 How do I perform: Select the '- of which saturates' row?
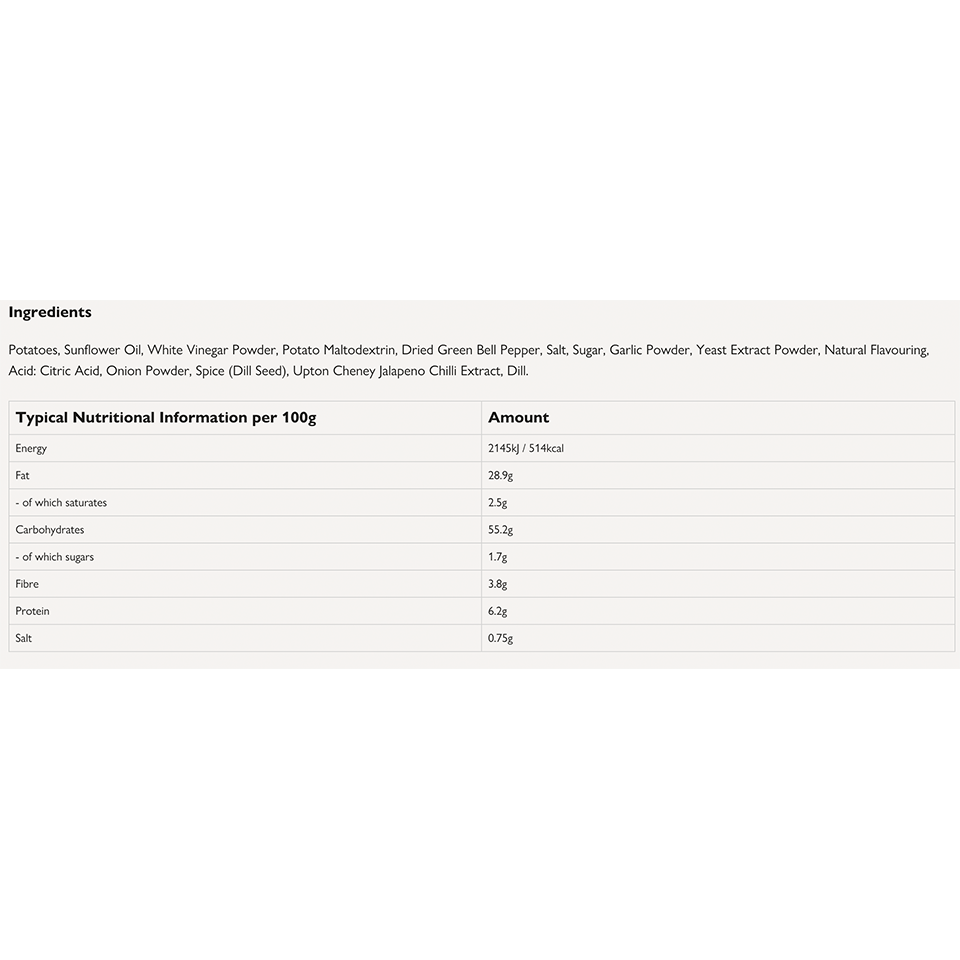click(61, 503)
